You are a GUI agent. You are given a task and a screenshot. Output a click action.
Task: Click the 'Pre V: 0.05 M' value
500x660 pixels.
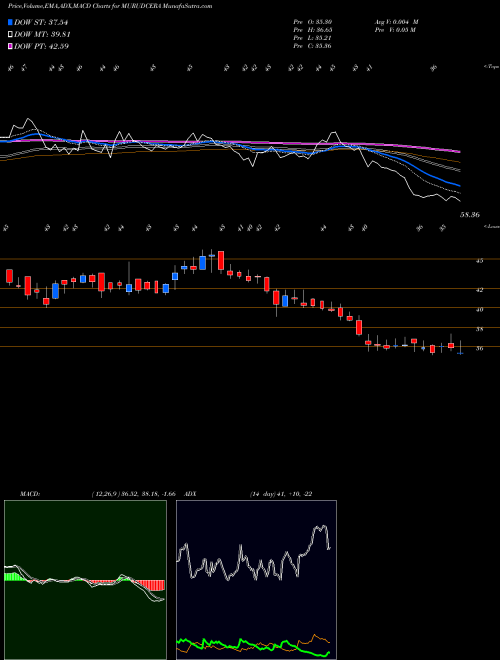(395, 30)
